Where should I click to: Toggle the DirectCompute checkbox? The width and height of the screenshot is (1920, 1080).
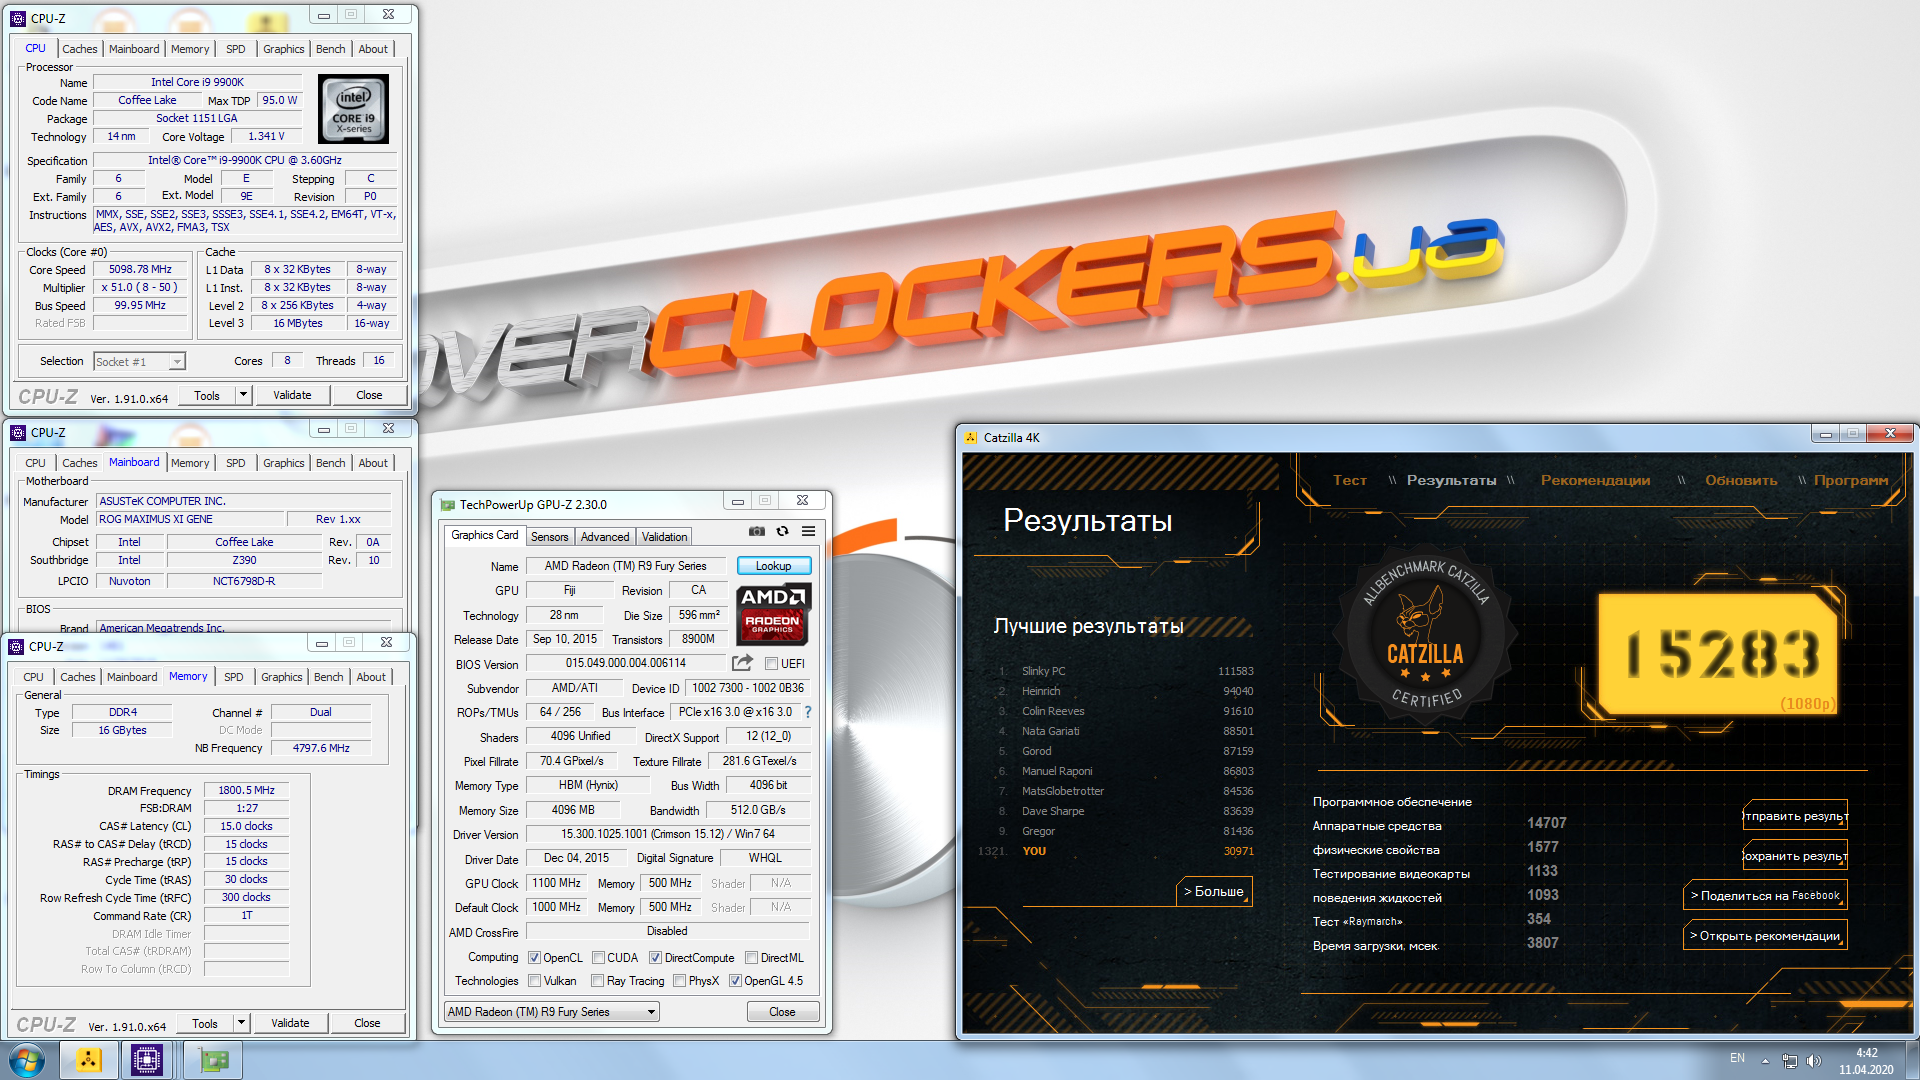pos(655,958)
